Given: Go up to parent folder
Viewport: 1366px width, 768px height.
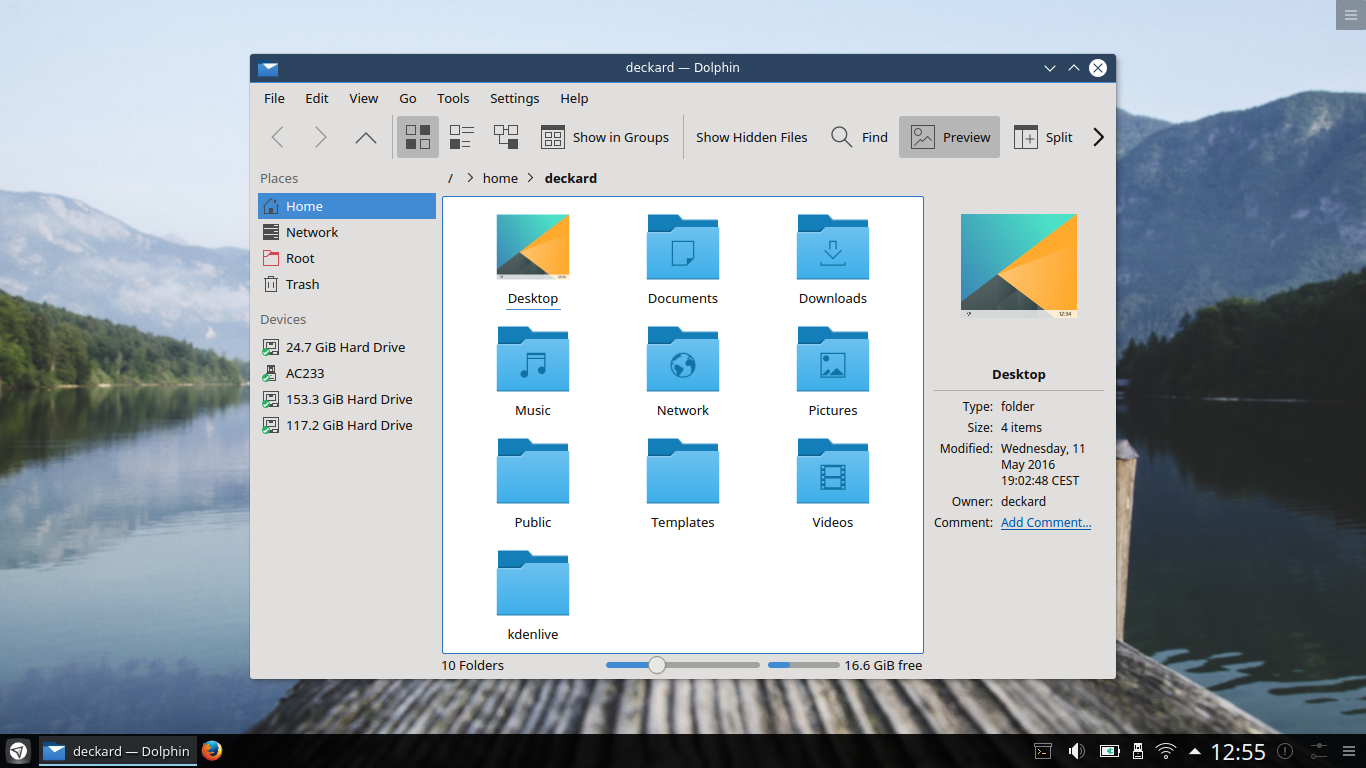Looking at the screenshot, I should (366, 137).
